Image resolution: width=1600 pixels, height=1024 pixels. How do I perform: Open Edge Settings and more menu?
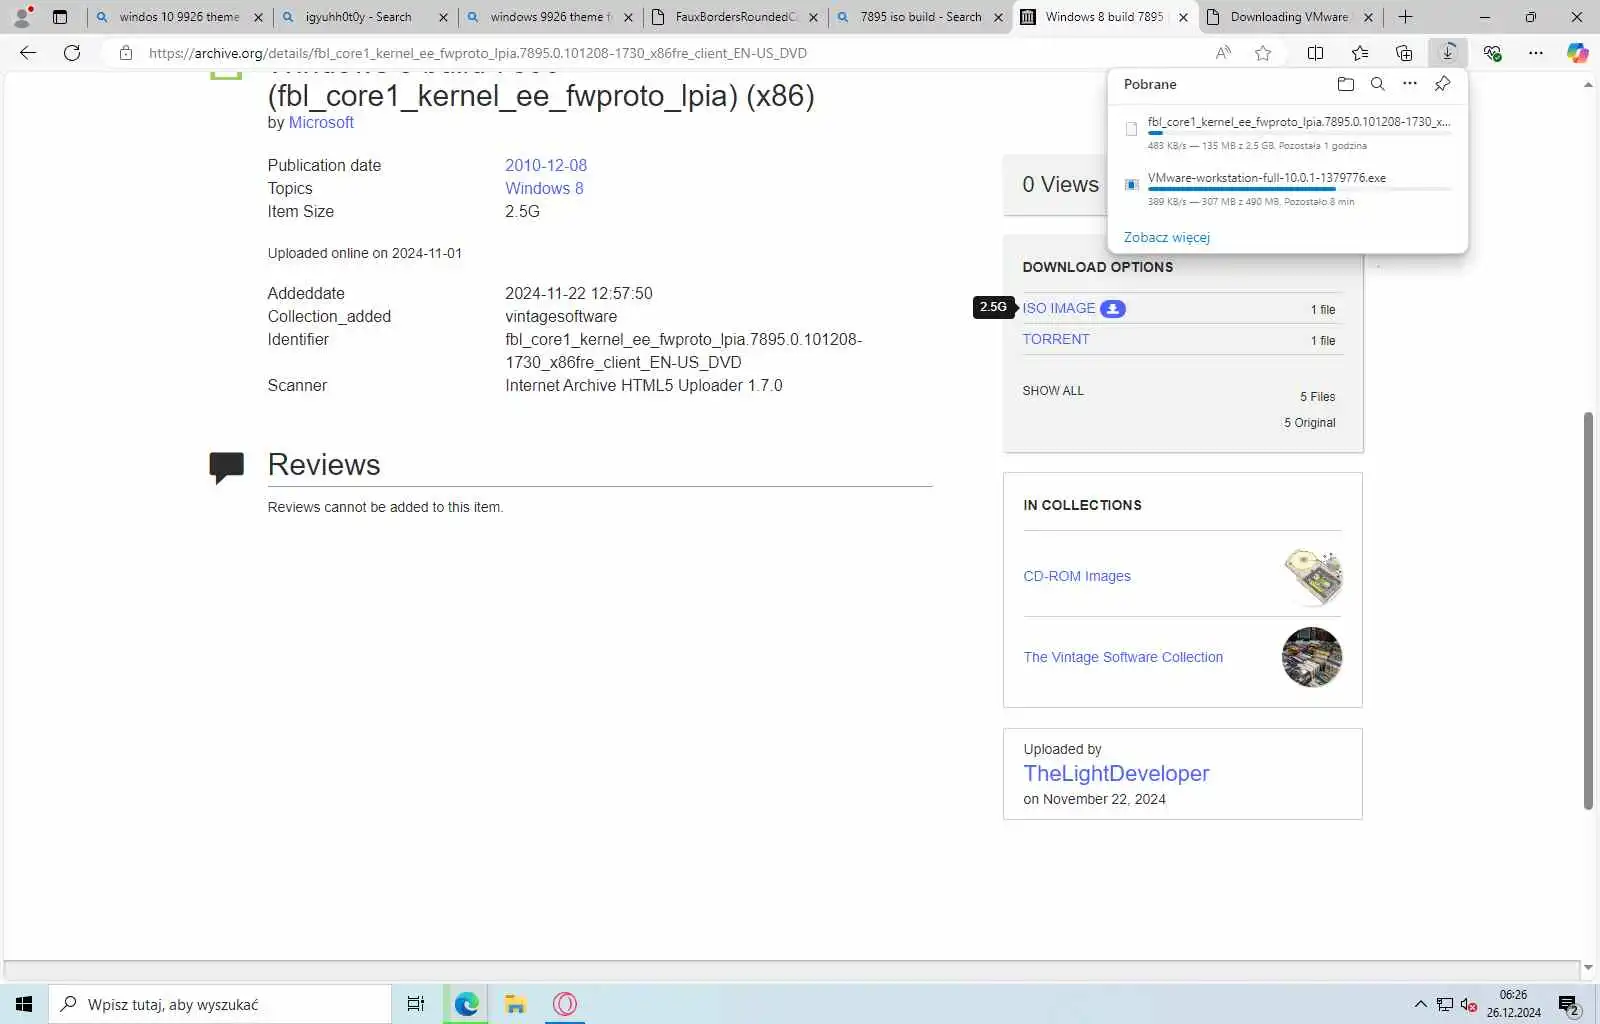1536,53
